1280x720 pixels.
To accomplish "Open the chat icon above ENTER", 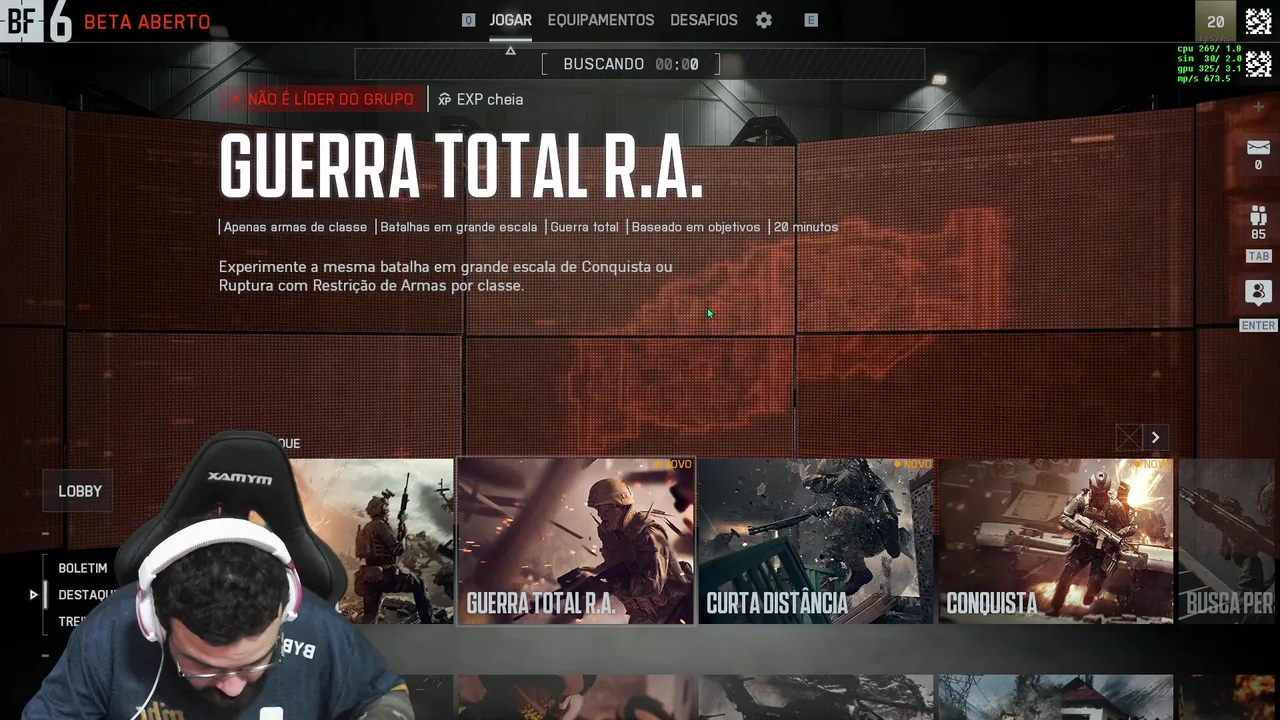I will click(1258, 293).
